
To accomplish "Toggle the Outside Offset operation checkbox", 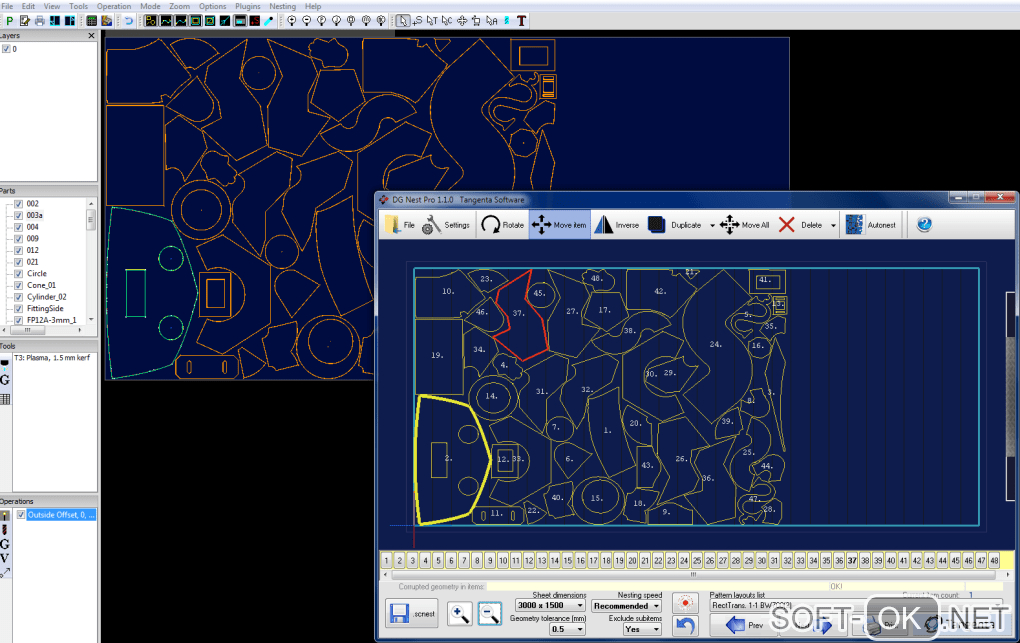I will click(21, 515).
